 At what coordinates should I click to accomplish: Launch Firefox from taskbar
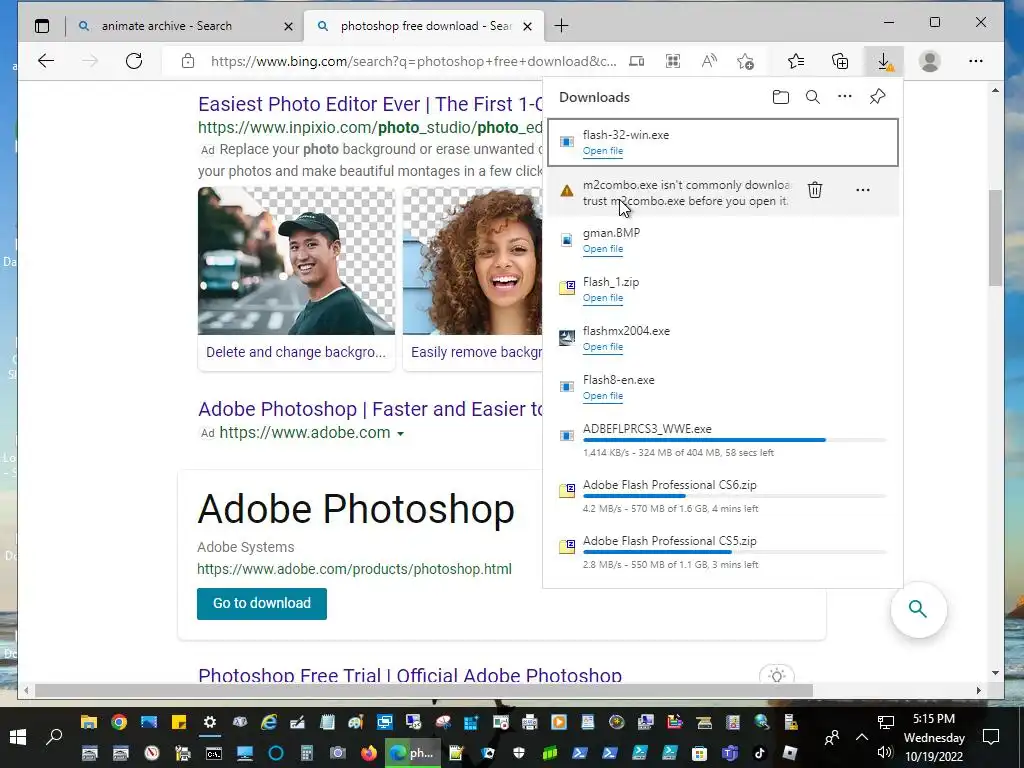coord(369,753)
